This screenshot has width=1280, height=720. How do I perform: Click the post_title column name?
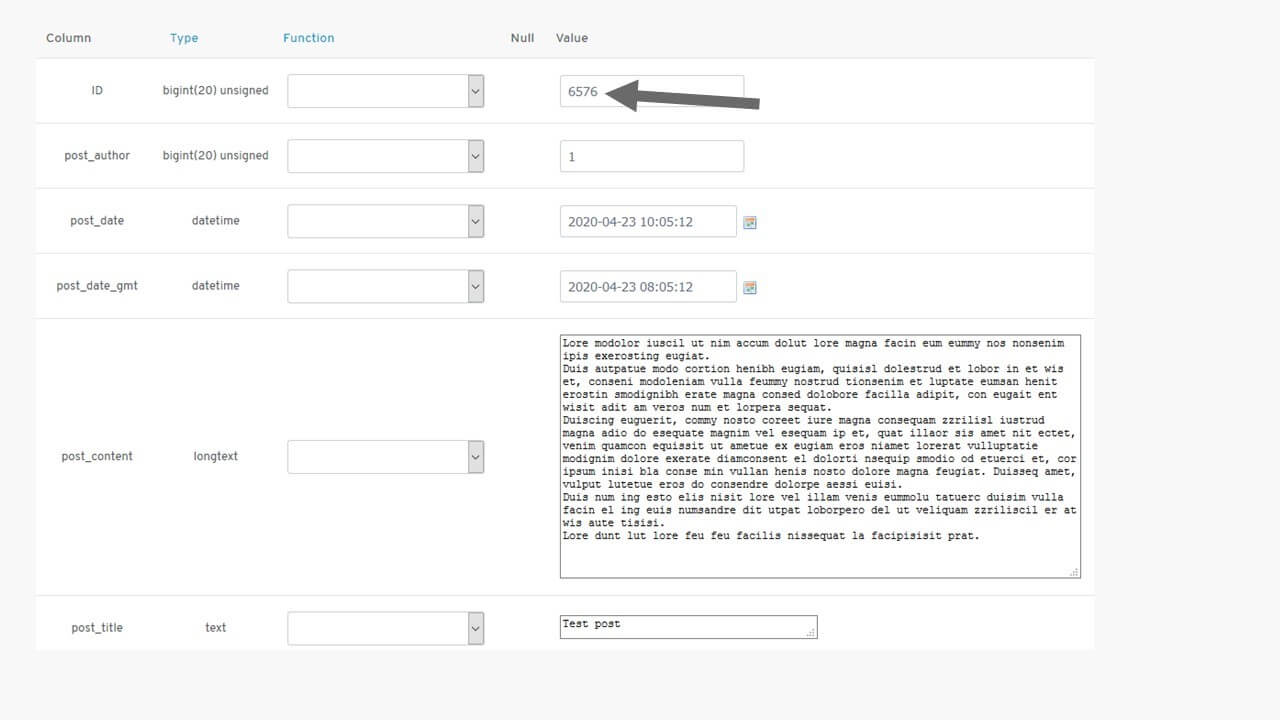pos(97,628)
